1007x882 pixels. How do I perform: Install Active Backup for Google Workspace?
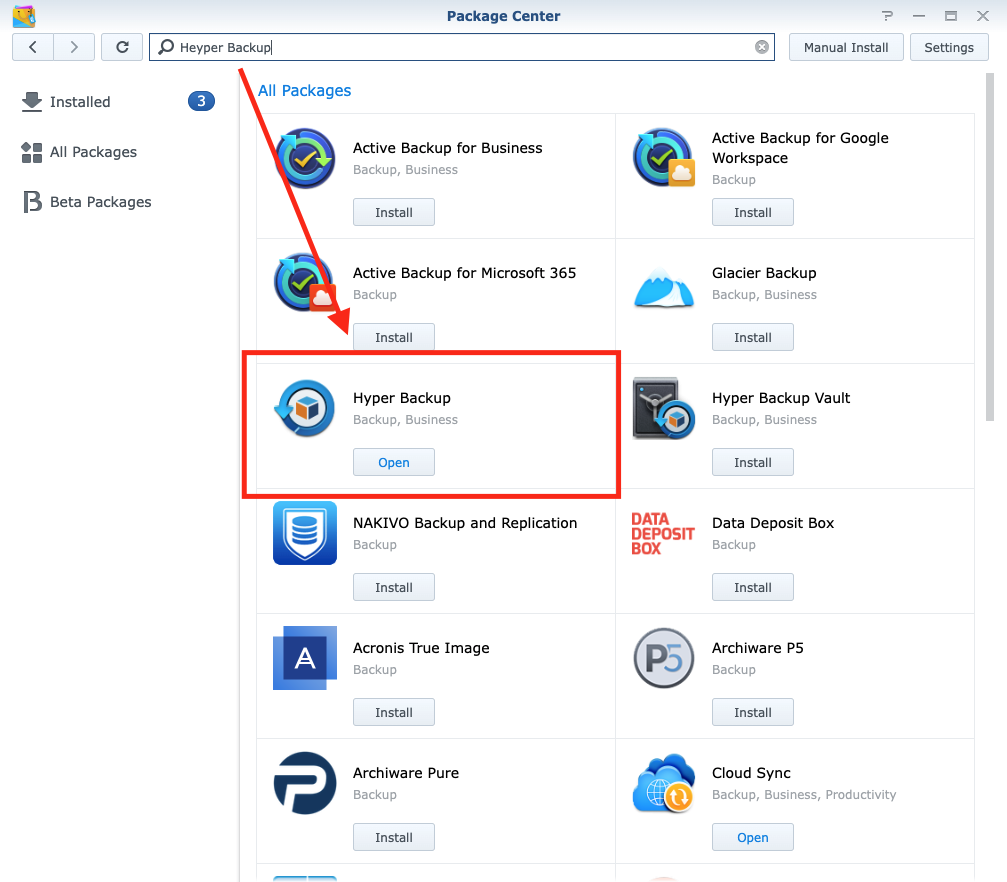[x=753, y=213]
